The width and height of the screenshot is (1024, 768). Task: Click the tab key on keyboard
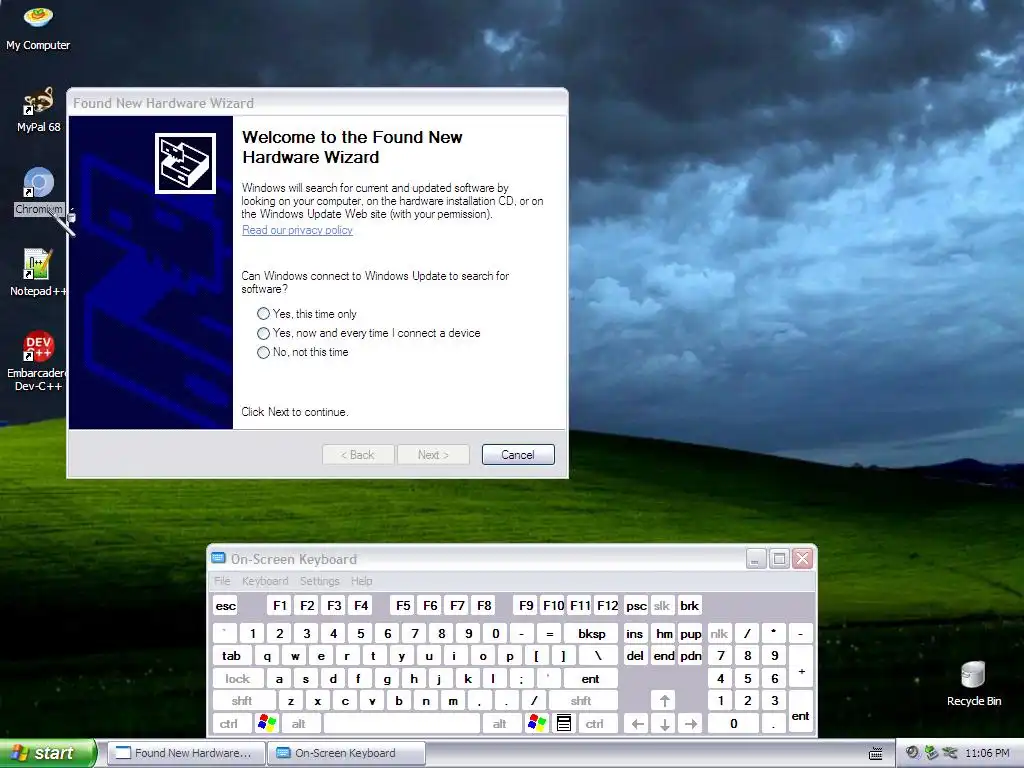point(231,656)
